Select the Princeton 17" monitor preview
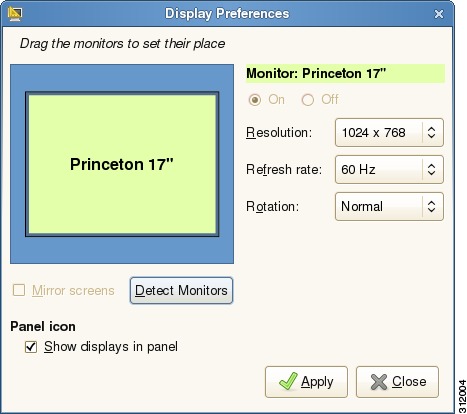This screenshot has width=467, height=414. click(x=122, y=164)
